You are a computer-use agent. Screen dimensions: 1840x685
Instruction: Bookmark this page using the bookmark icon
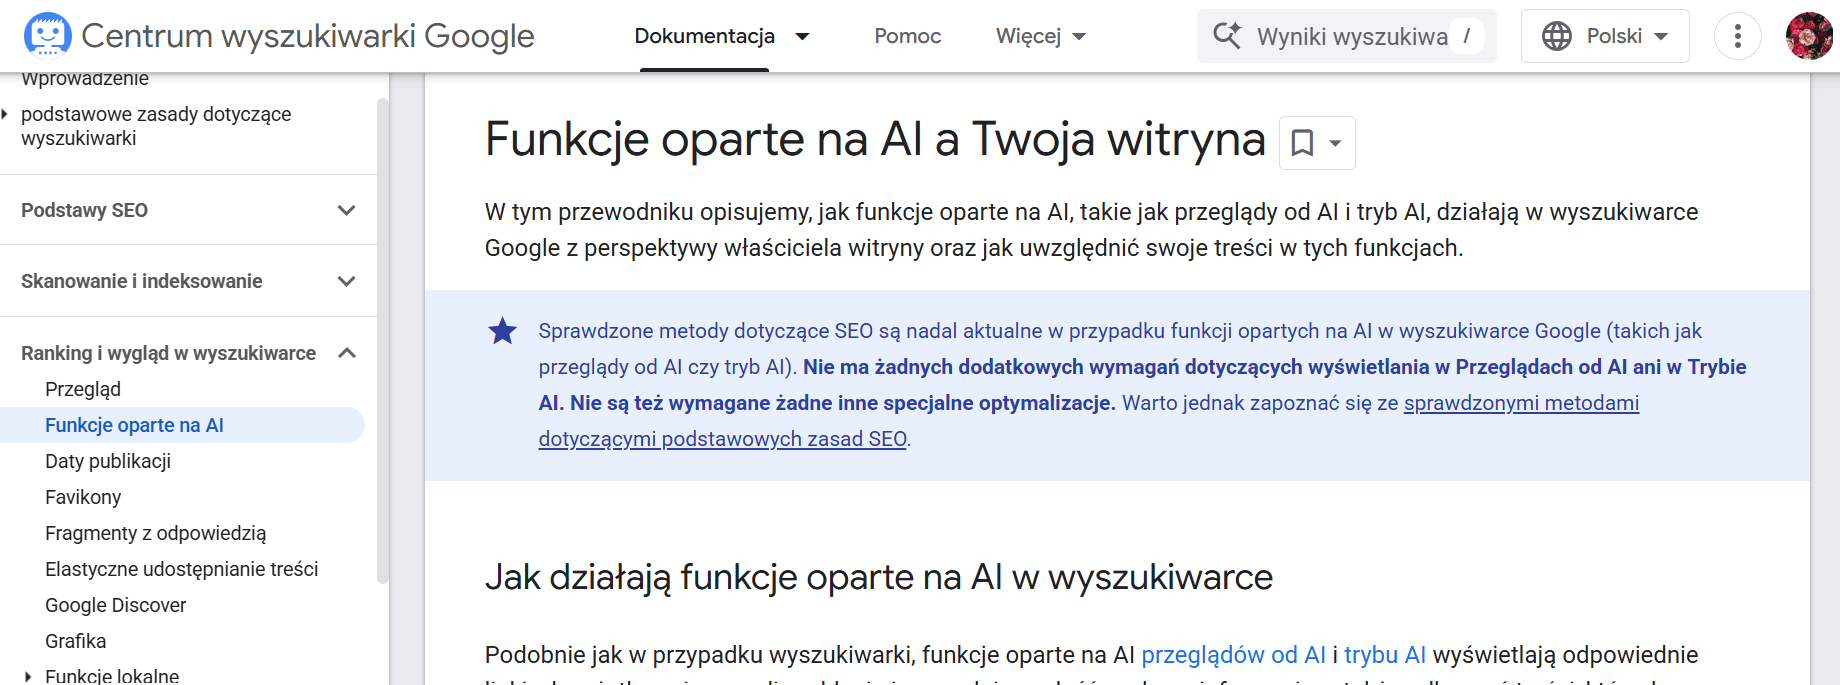(x=1302, y=143)
